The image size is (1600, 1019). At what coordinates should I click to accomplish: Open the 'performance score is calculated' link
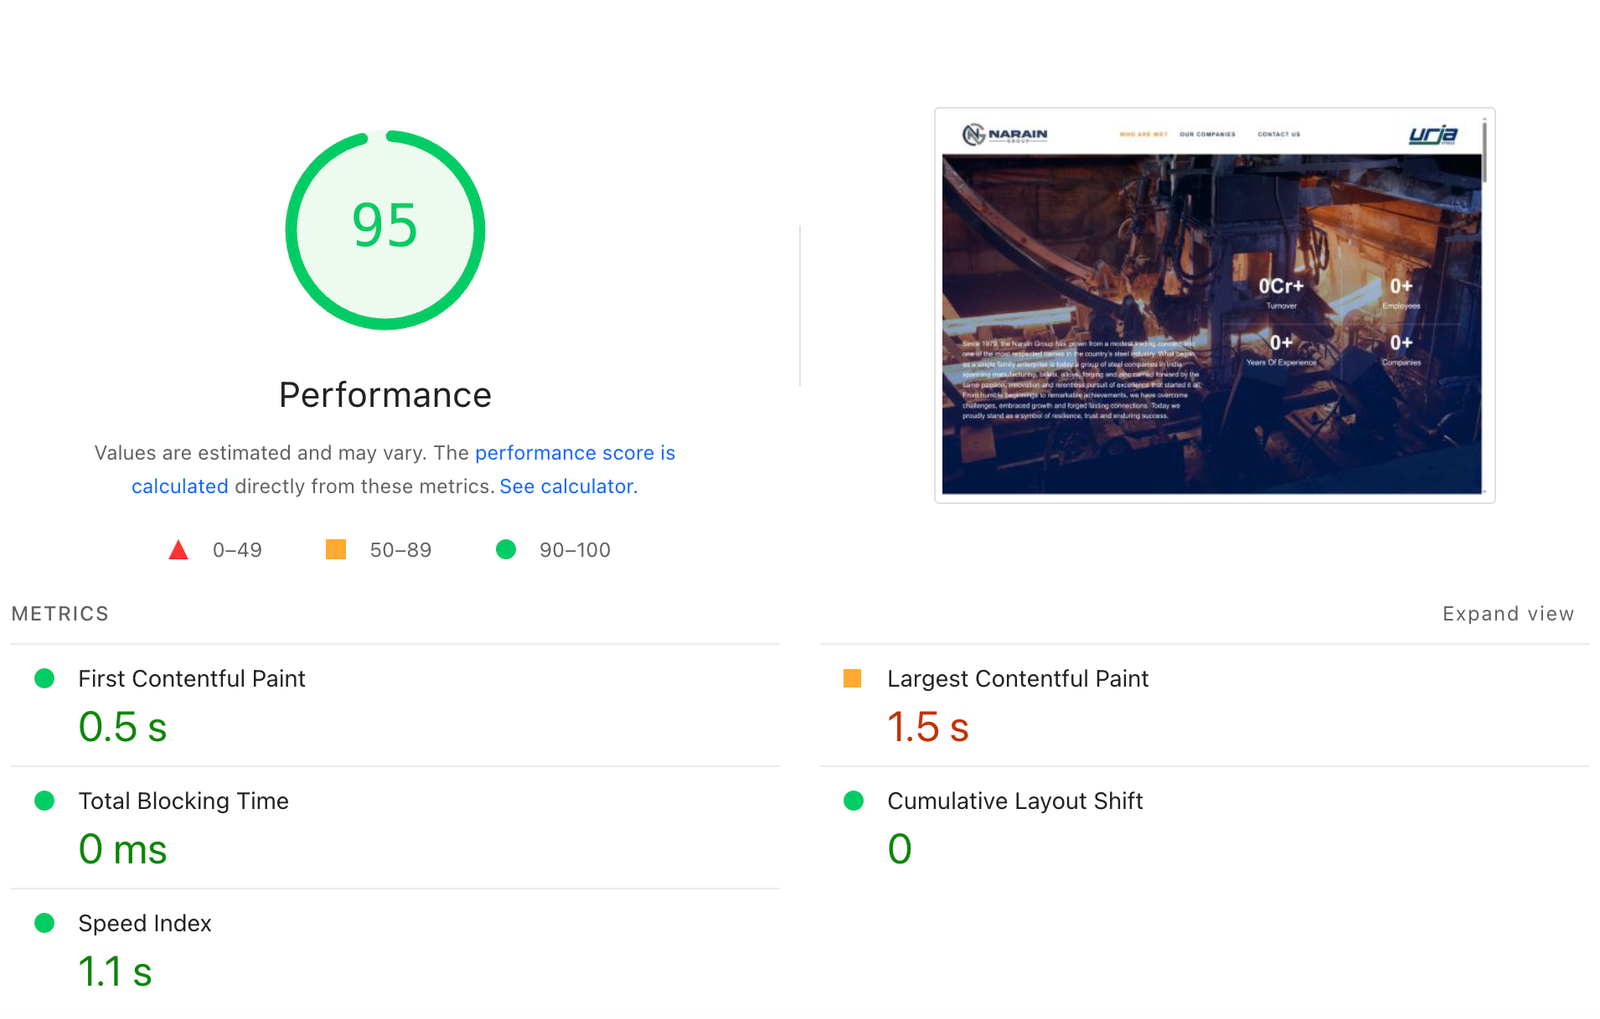[575, 453]
